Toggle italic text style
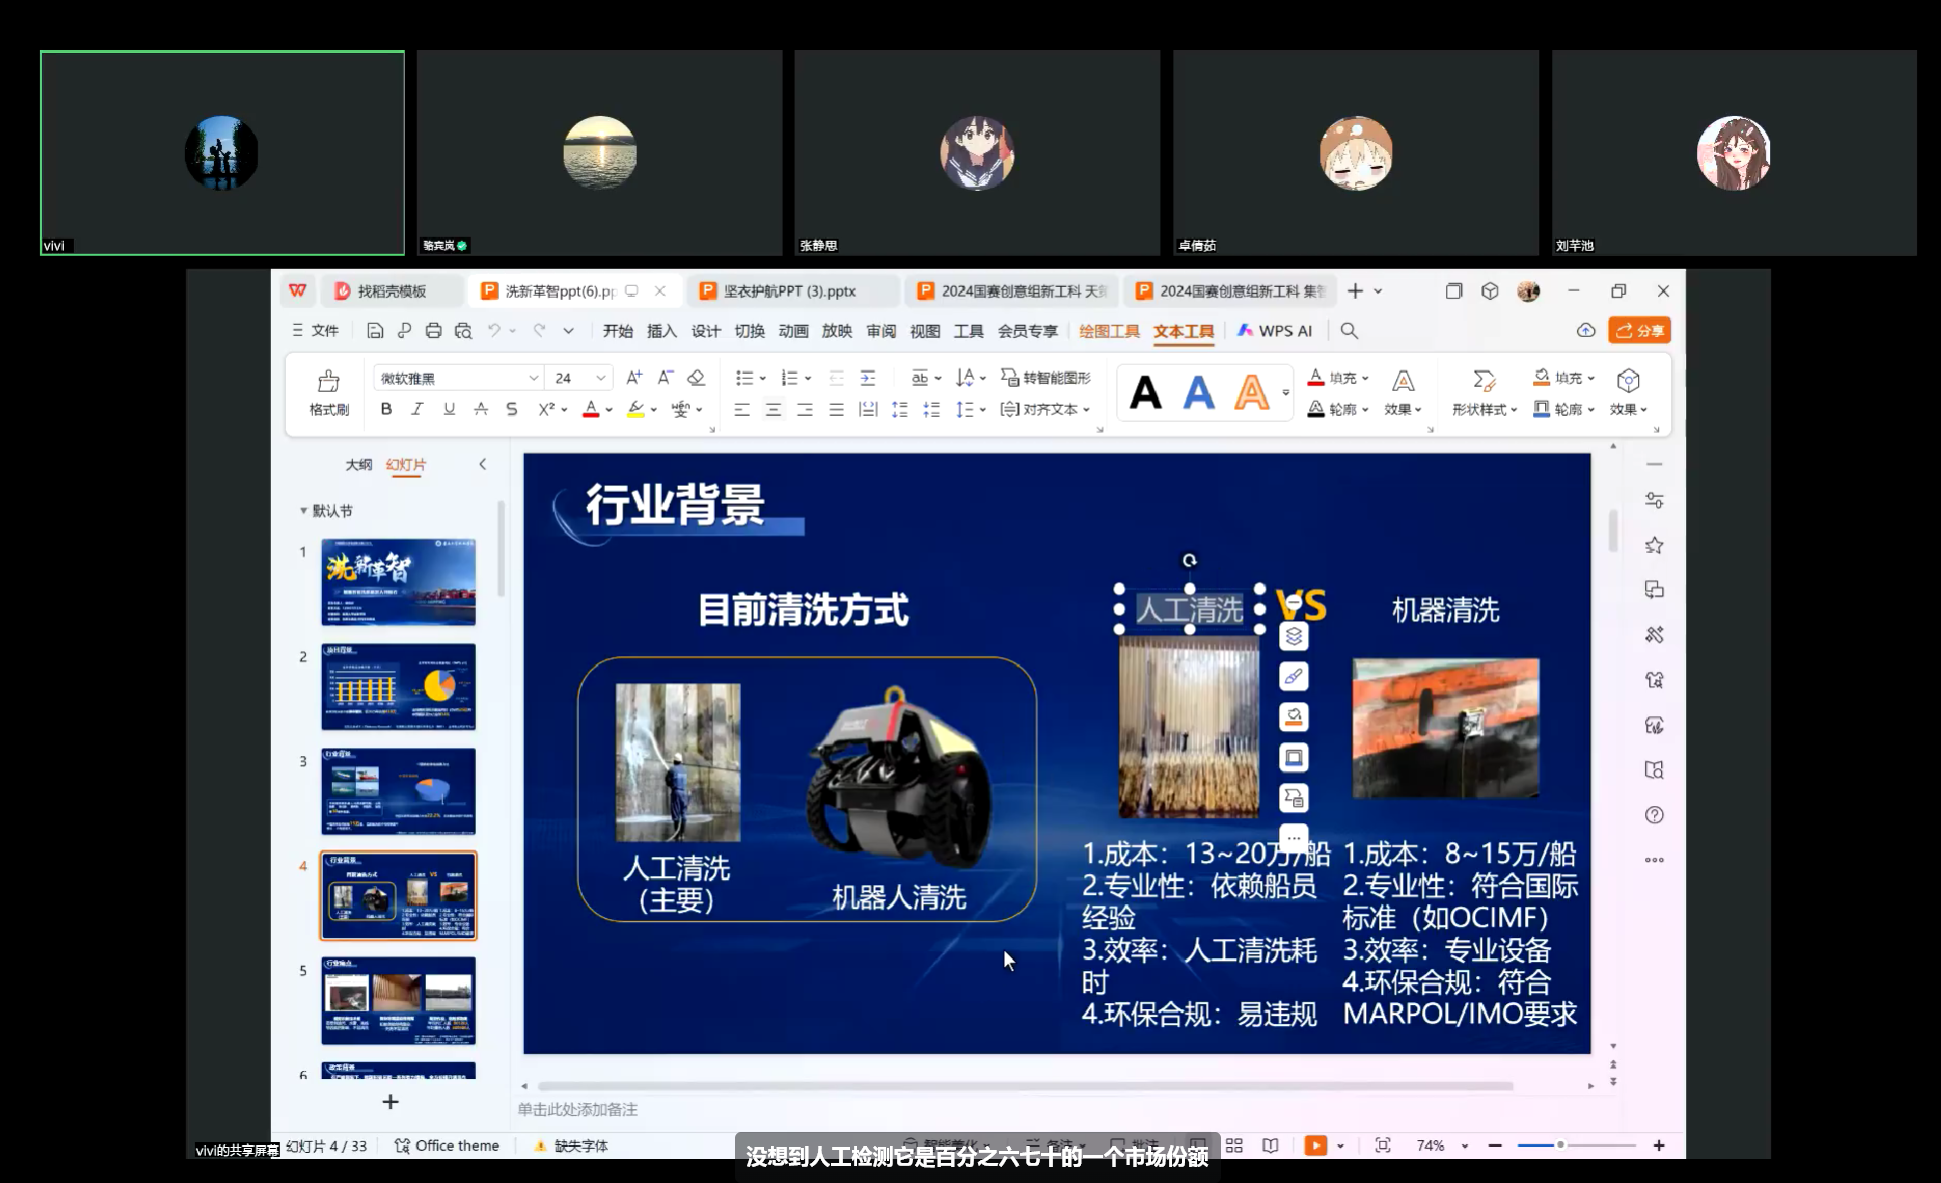The image size is (1941, 1183). click(417, 409)
